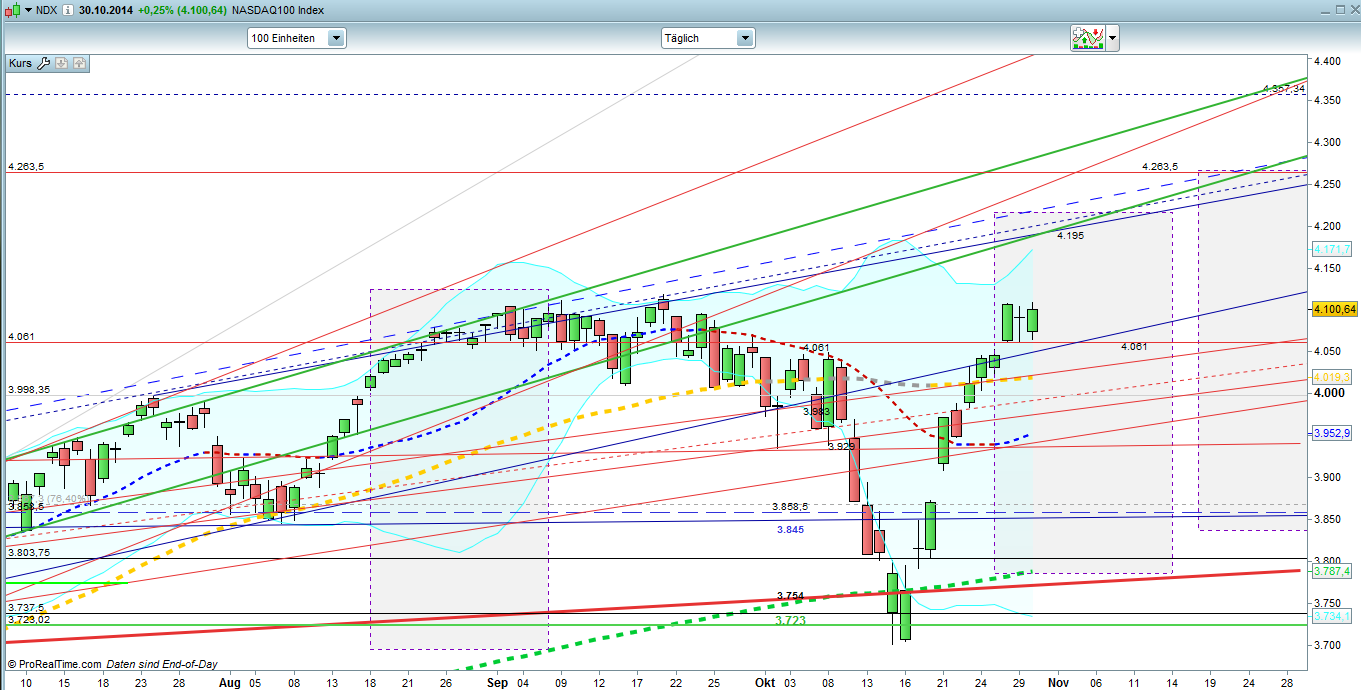Click the +0,25% change value

tap(157, 9)
